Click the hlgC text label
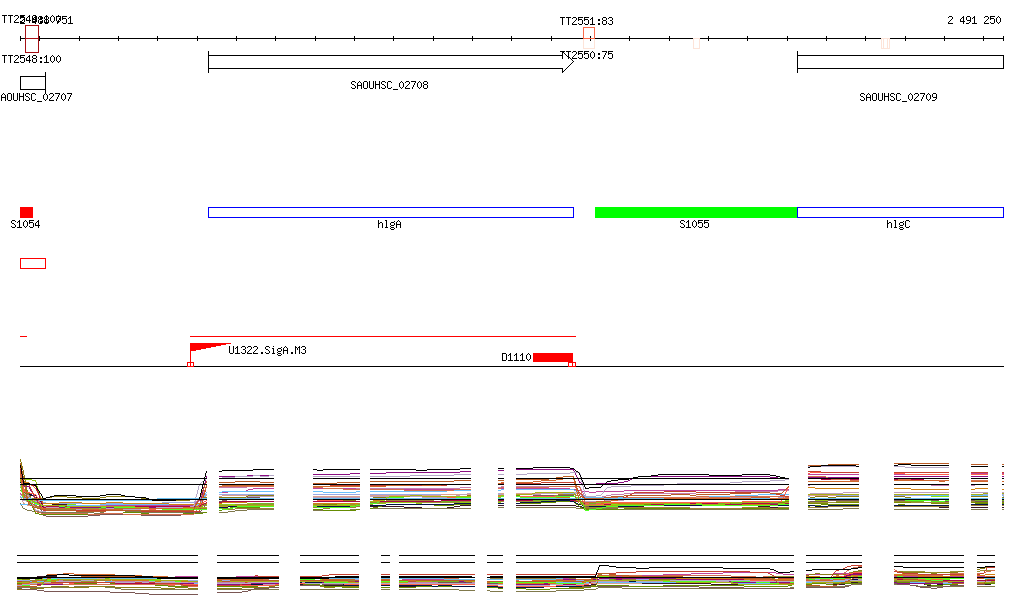This screenshot has height=611, width=1024. 898,225
